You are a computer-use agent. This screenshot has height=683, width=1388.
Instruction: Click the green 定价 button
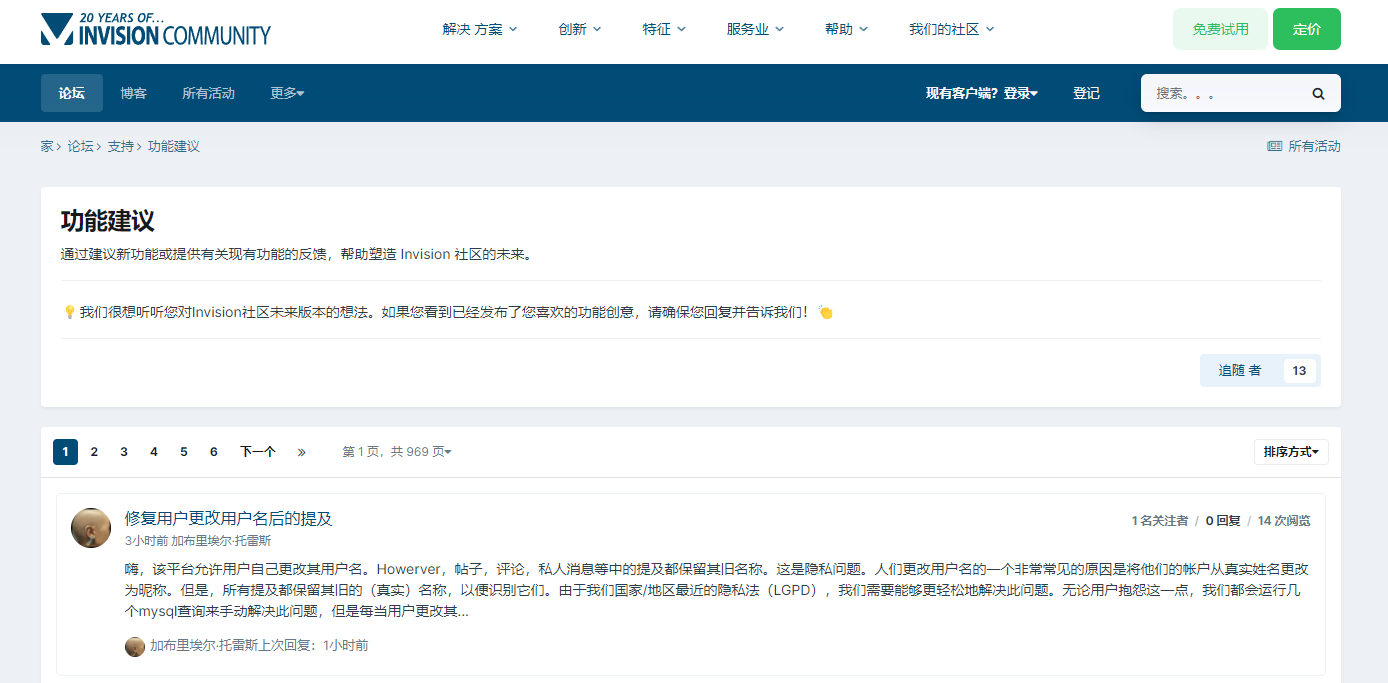pyautogui.click(x=1307, y=29)
